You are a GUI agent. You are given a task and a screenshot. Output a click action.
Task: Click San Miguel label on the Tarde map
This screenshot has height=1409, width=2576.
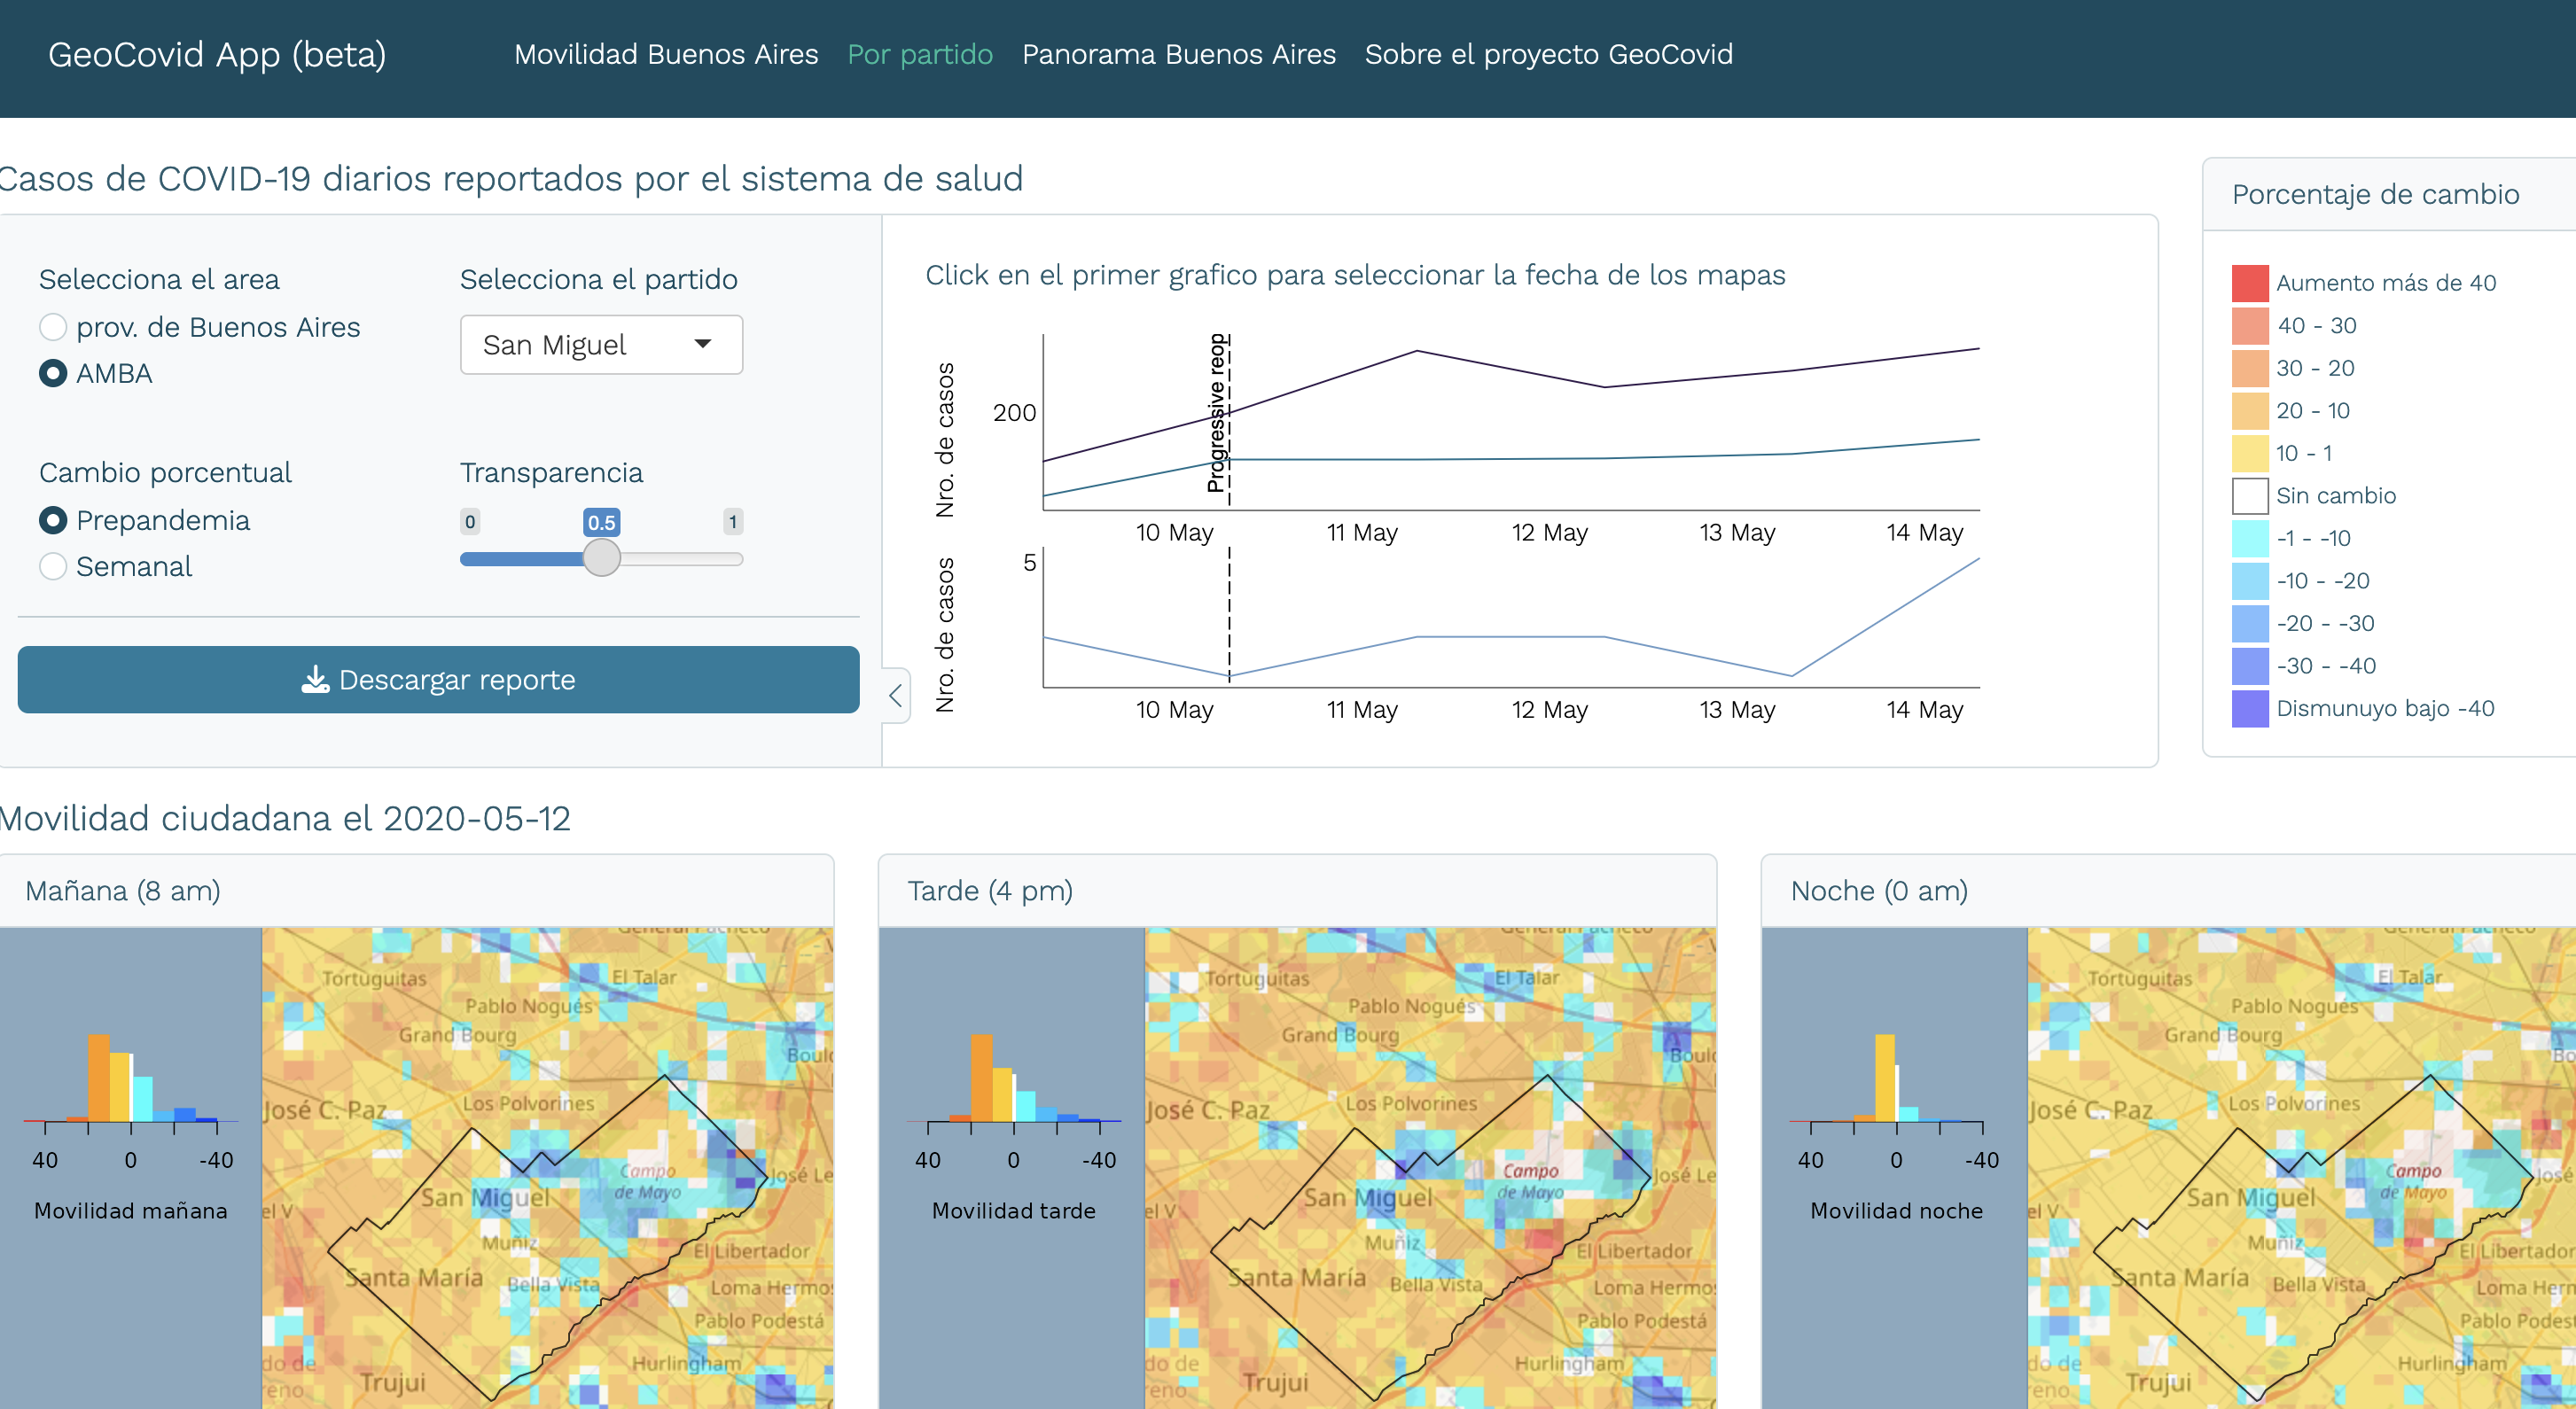pyautogui.click(x=1367, y=1197)
